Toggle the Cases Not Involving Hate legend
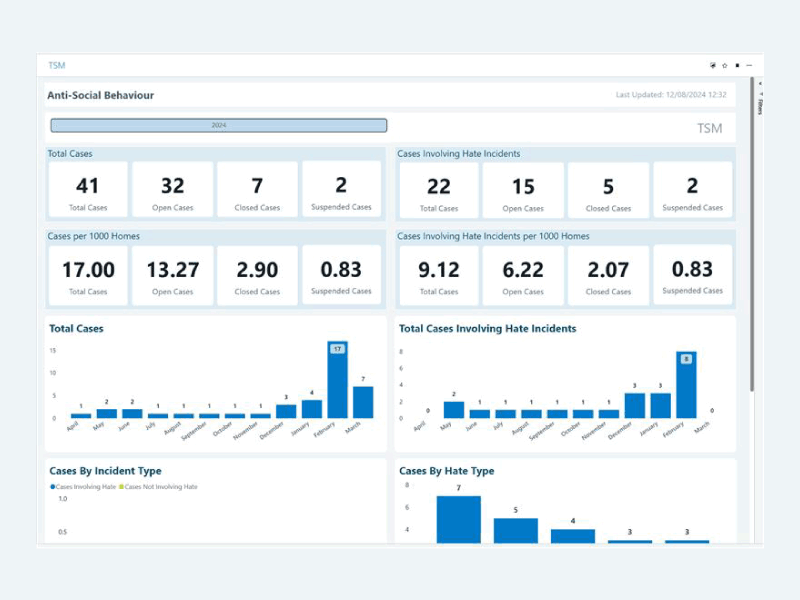The image size is (800, 600). 158,486
